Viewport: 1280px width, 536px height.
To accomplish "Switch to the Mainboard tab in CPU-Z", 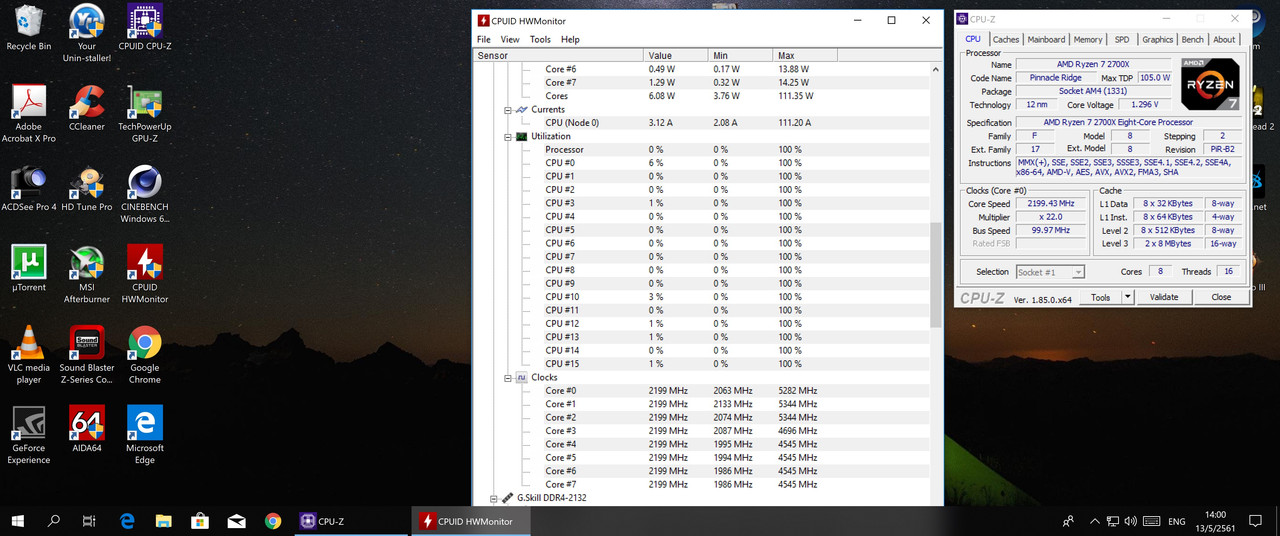I will pyautogui.click(x=1047, y=40).
